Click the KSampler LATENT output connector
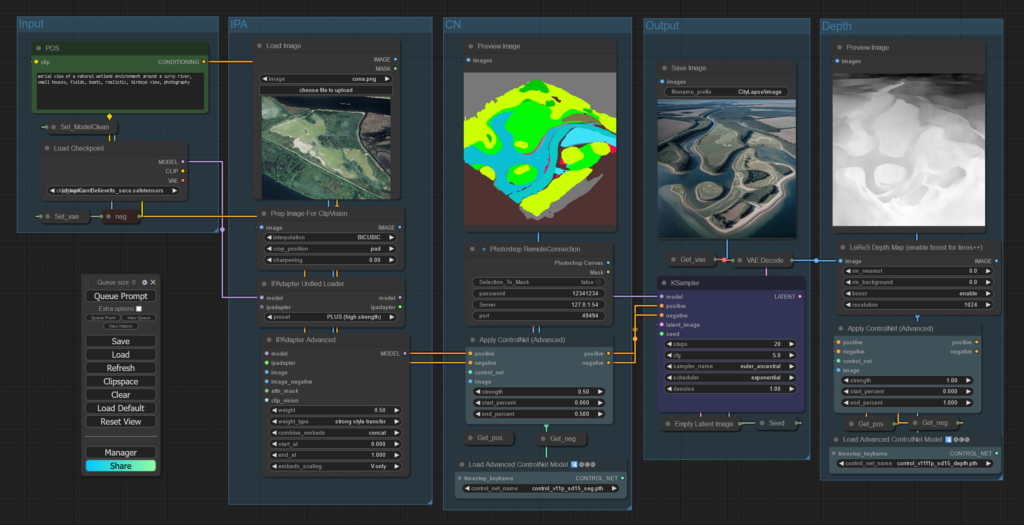 [x=801, y=296]
